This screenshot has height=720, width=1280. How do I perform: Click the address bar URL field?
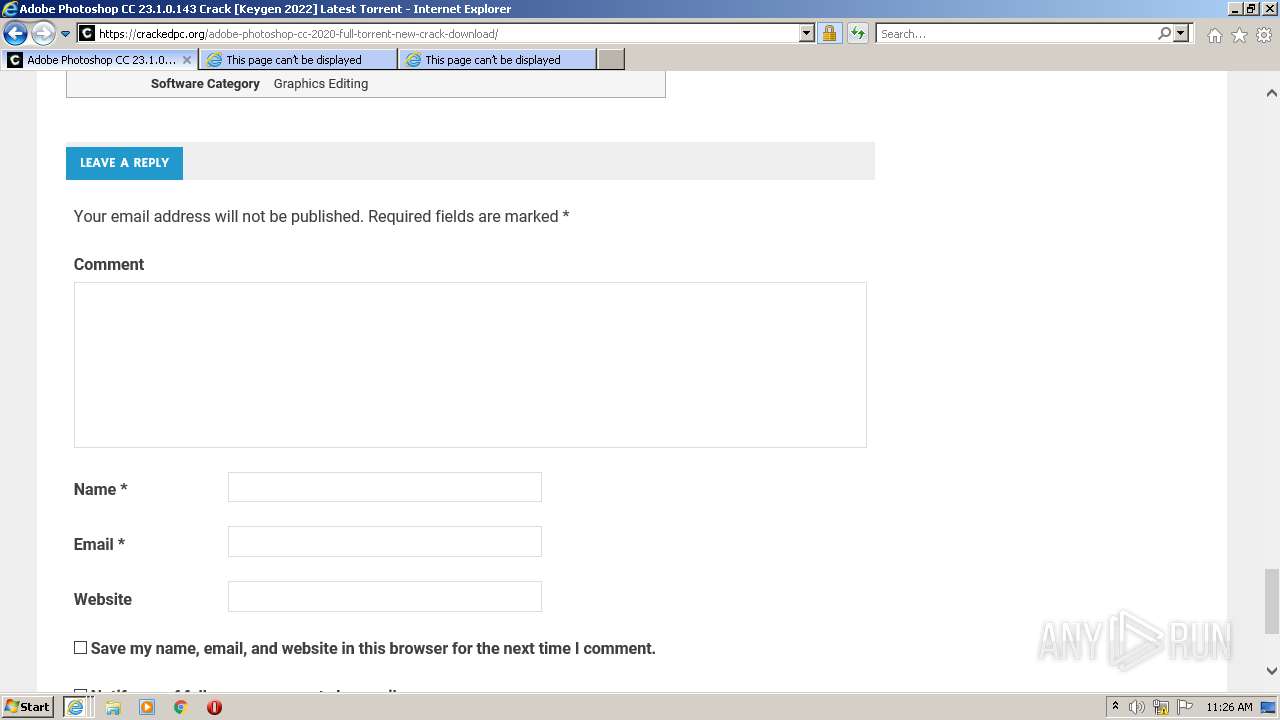pyautogui.click(x=447, y=33)
